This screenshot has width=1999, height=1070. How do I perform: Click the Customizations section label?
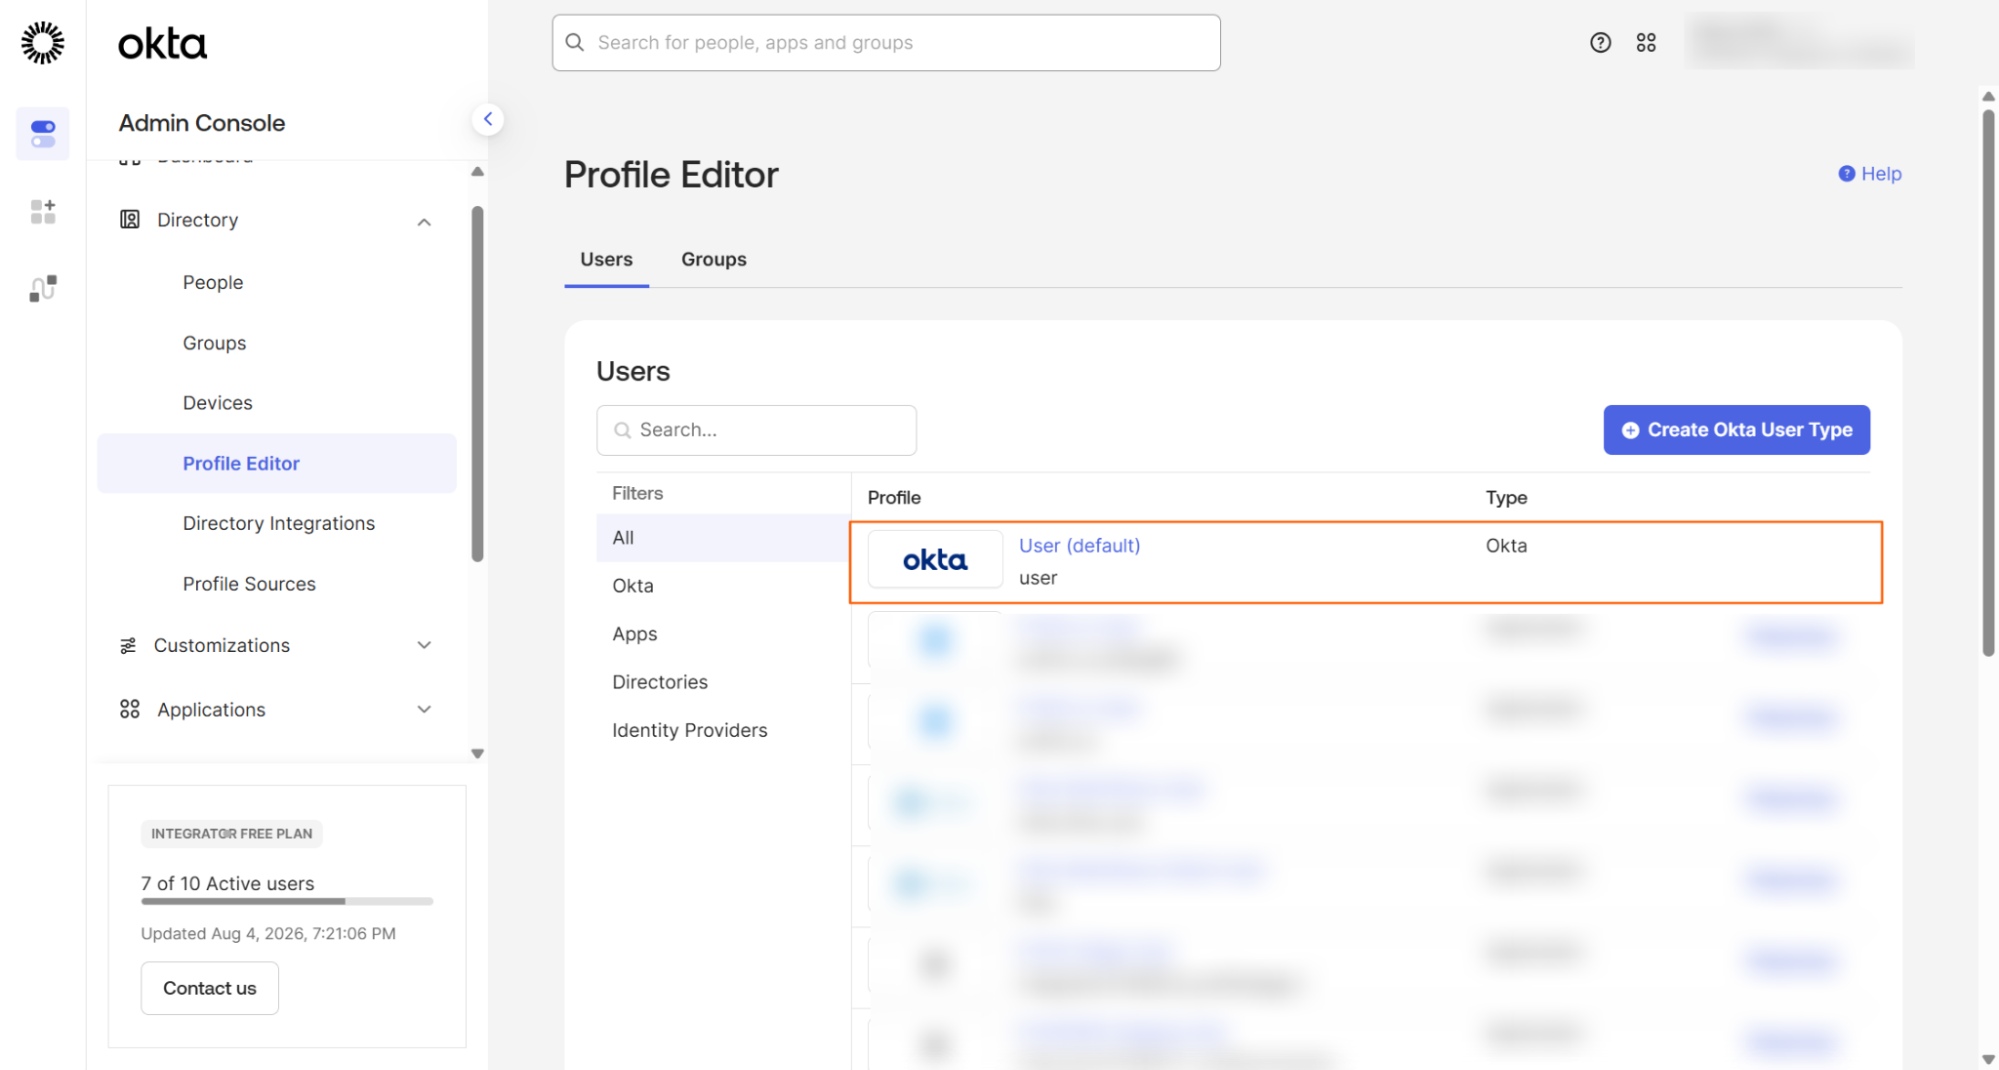[222, 646]
